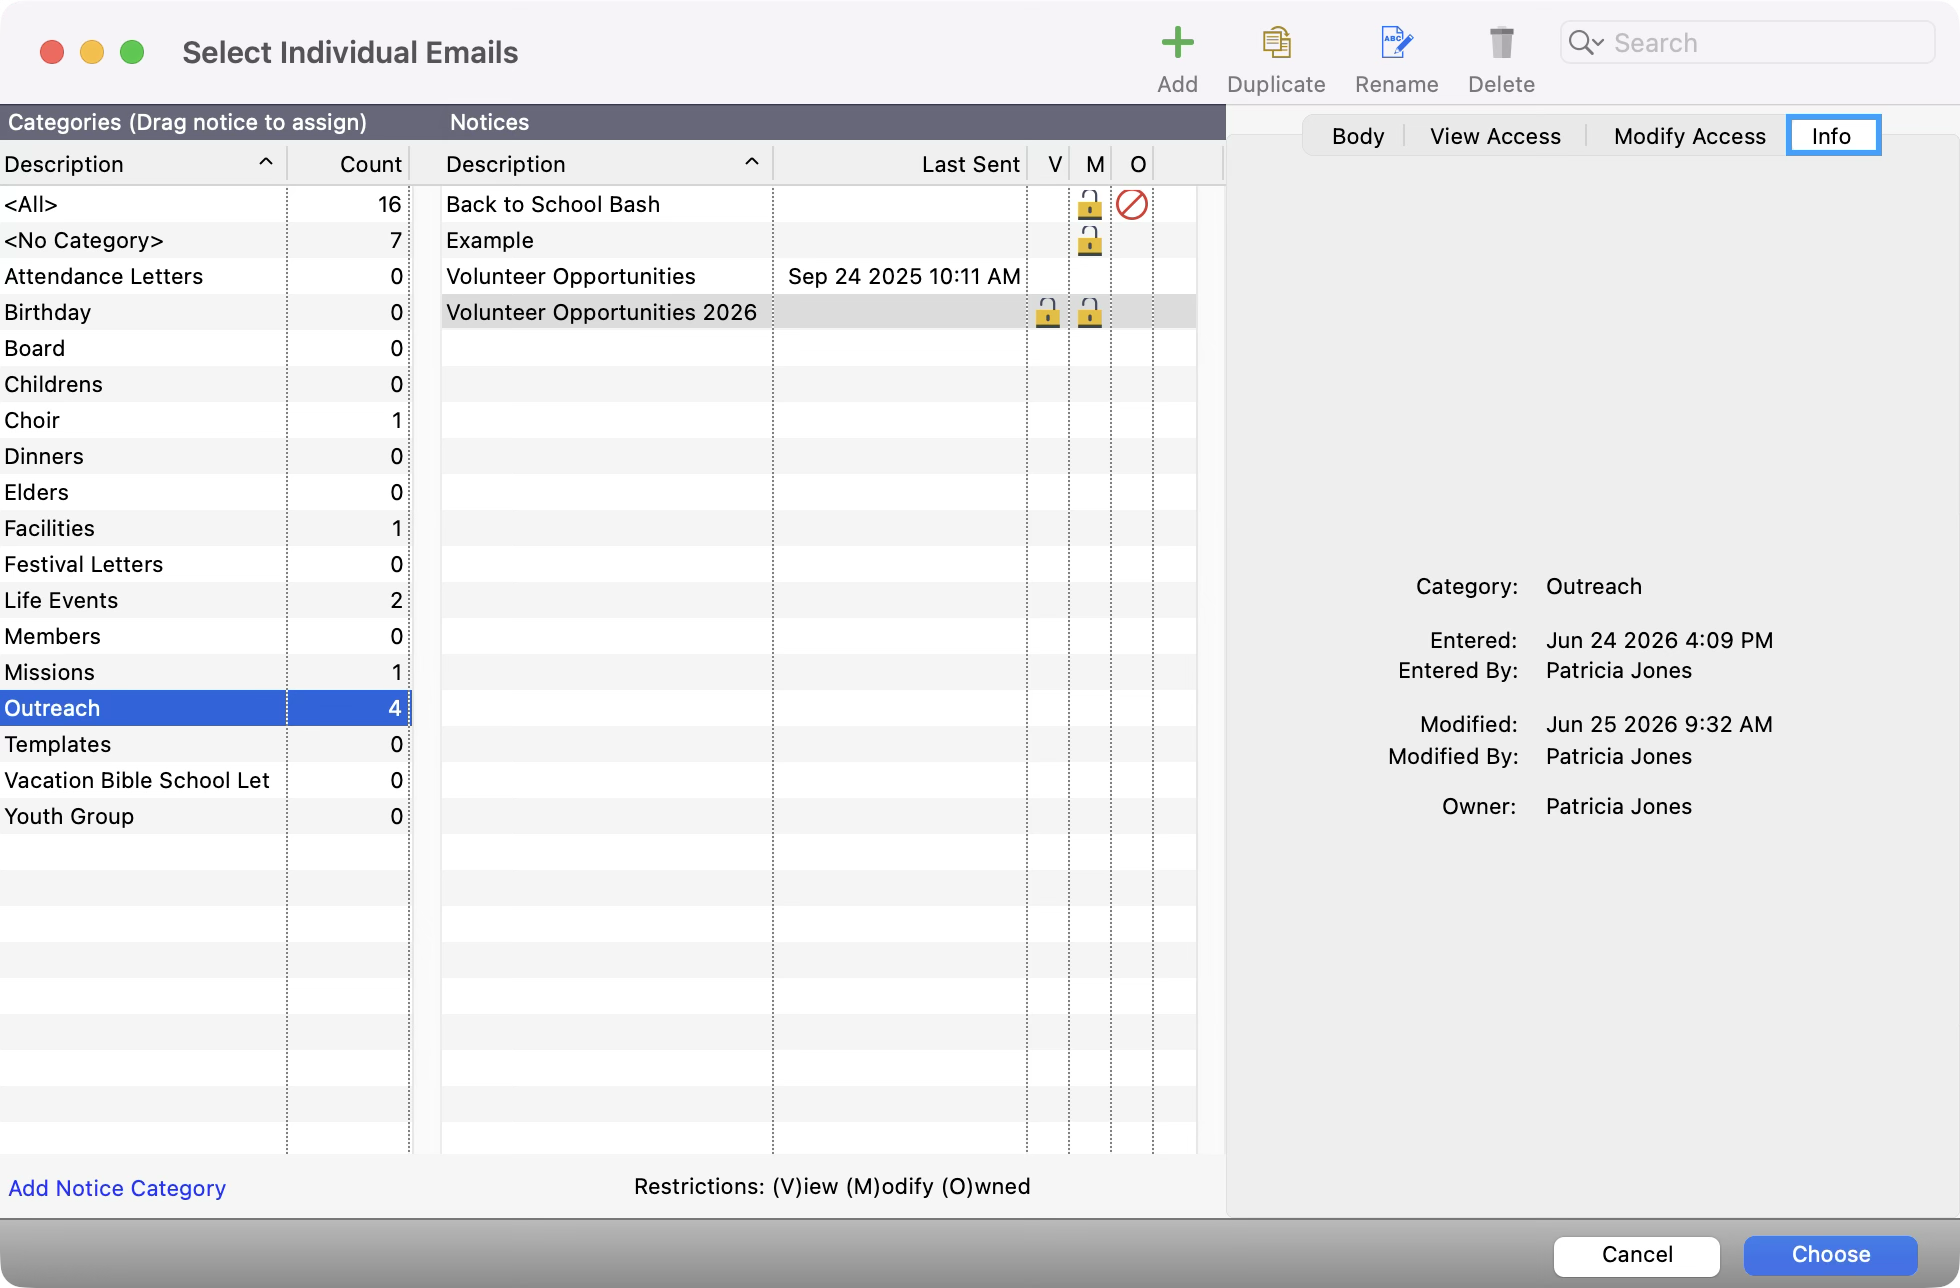1960x1288 pixels.
Task: Click the View lock icon on Volunteer Opportunities 2026
Action: [x=1048, y=313]
